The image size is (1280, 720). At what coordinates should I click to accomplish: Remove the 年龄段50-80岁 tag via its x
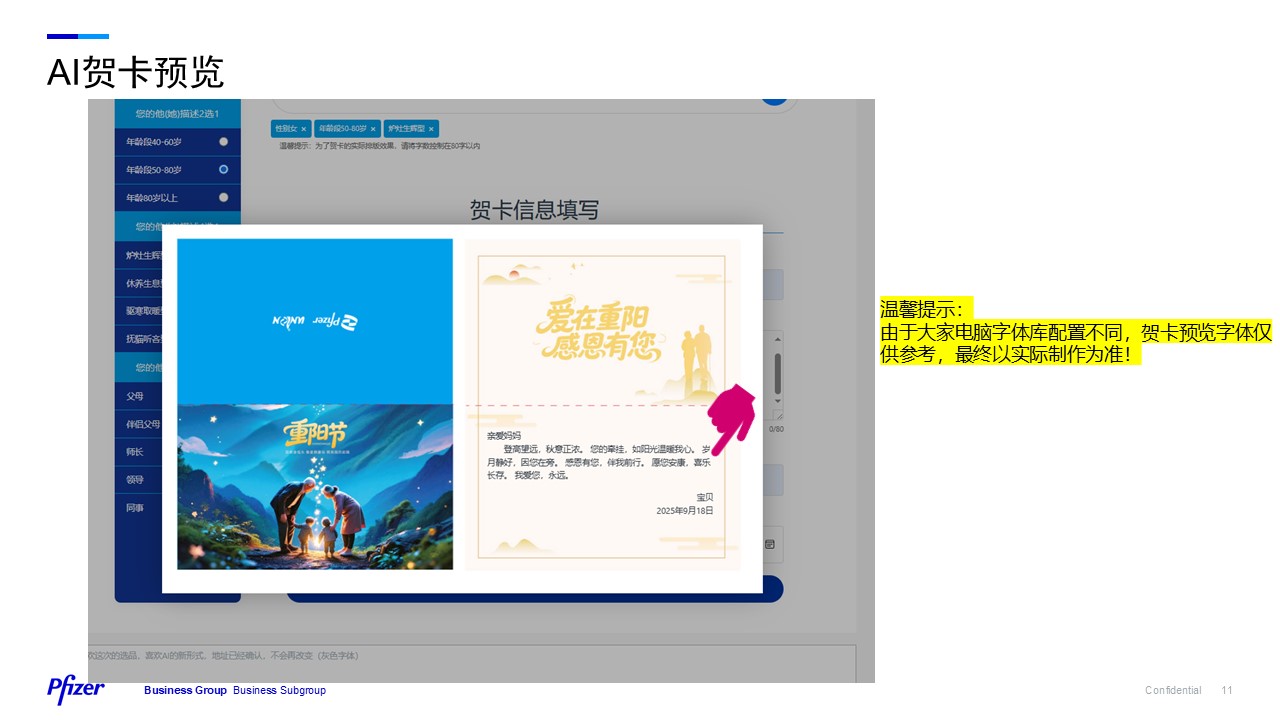(373, 129)
